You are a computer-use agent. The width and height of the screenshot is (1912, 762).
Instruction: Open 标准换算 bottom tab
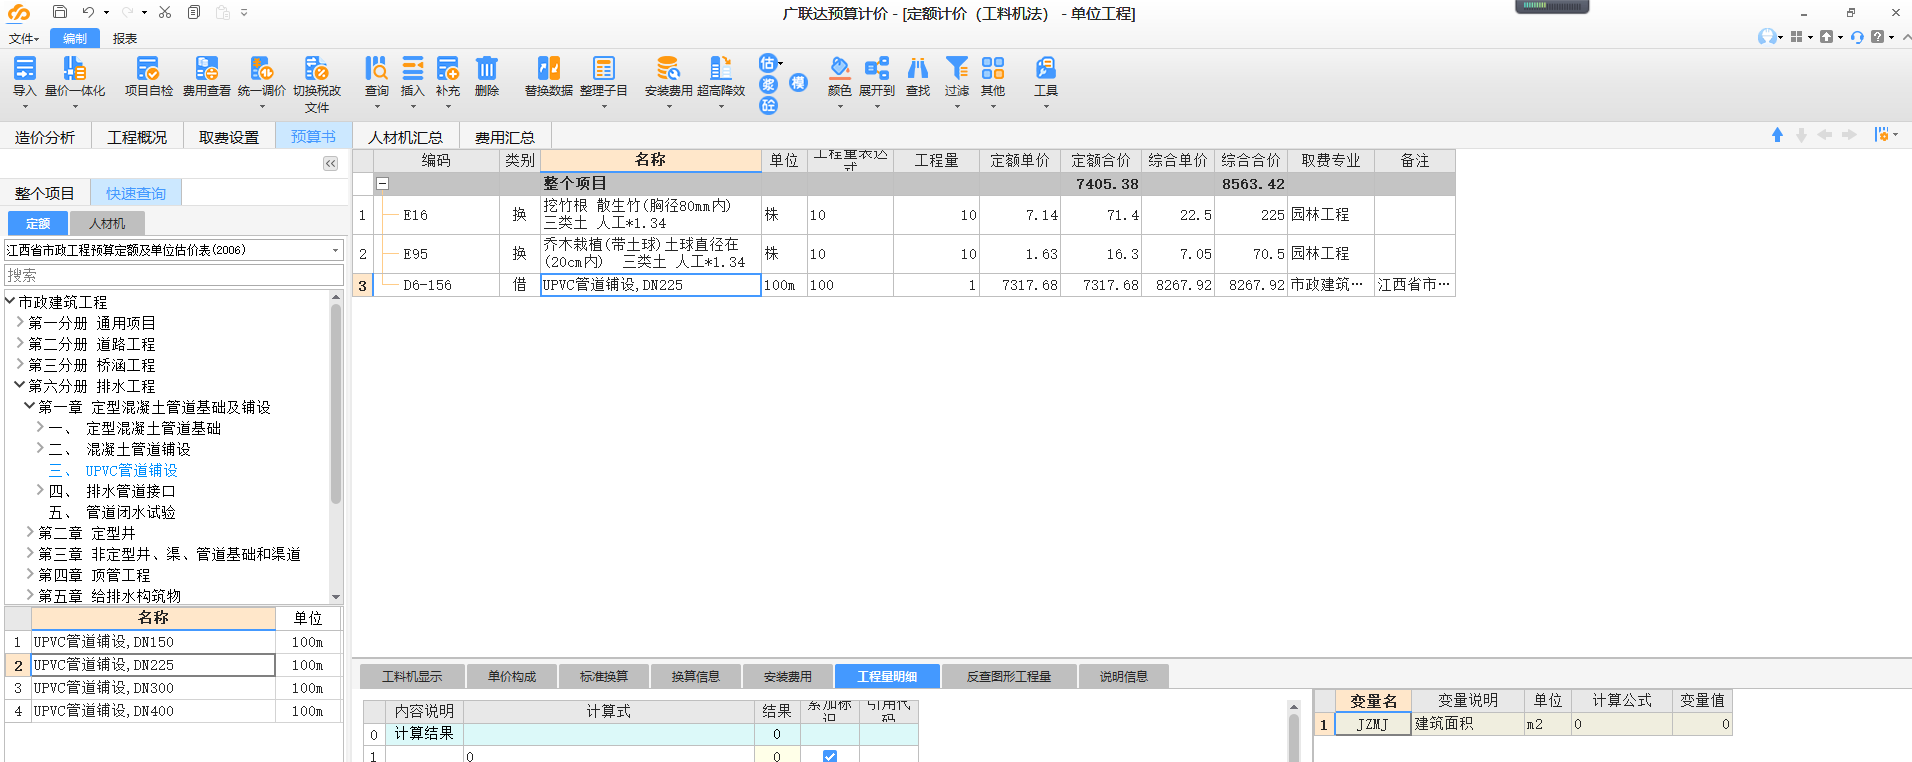pos(604,677)
